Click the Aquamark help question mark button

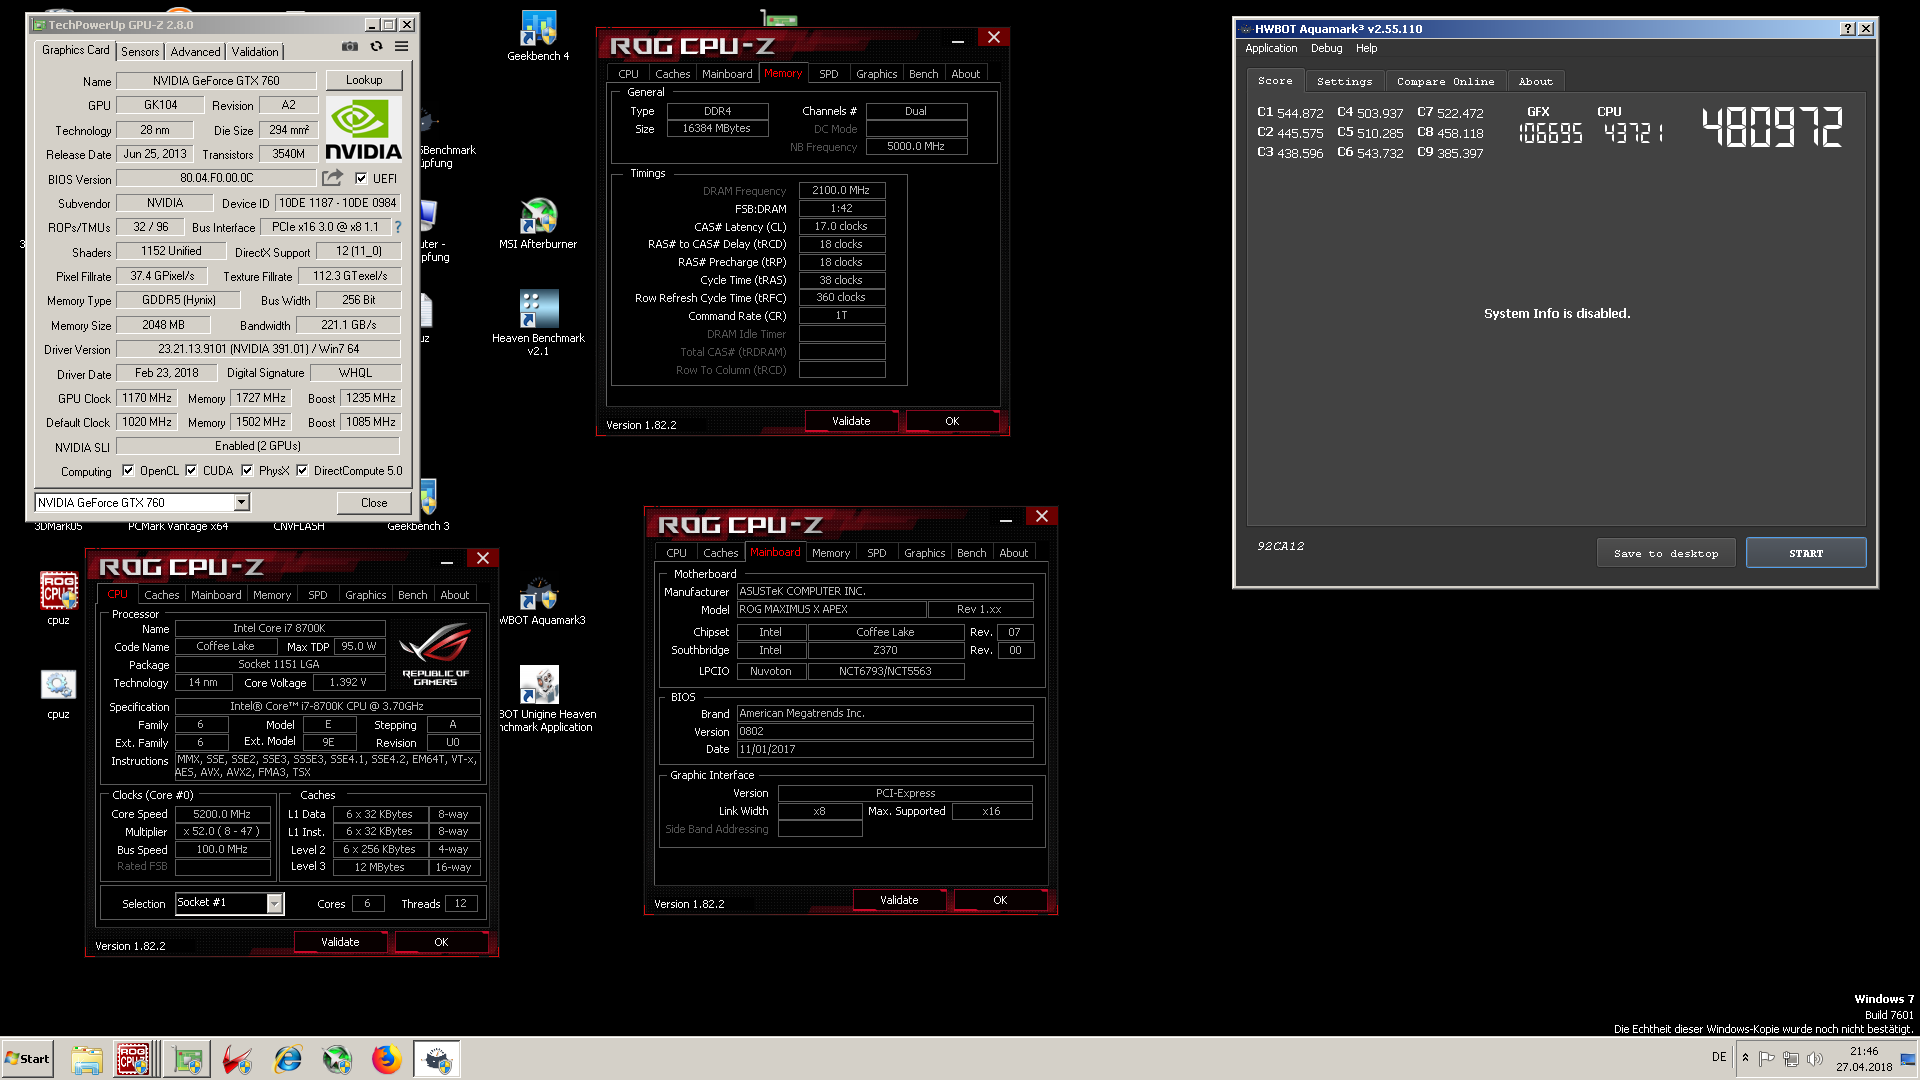pos(1847,29)
